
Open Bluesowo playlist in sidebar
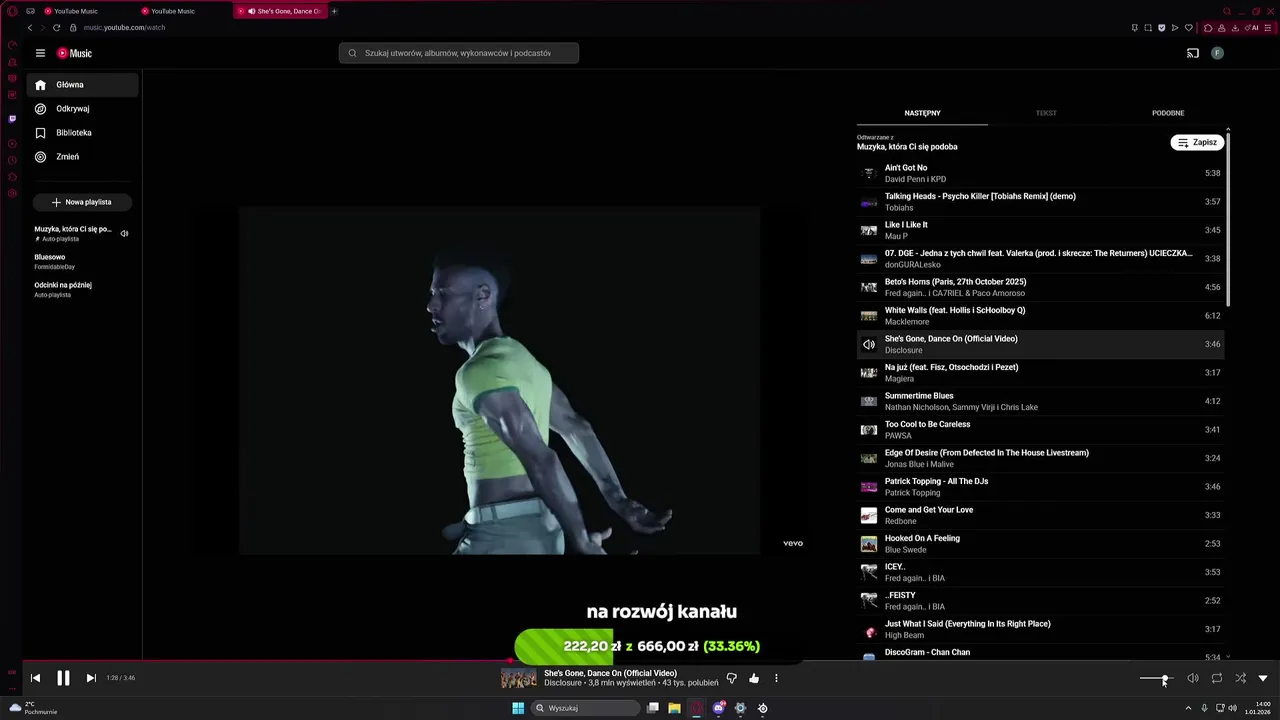82,261
